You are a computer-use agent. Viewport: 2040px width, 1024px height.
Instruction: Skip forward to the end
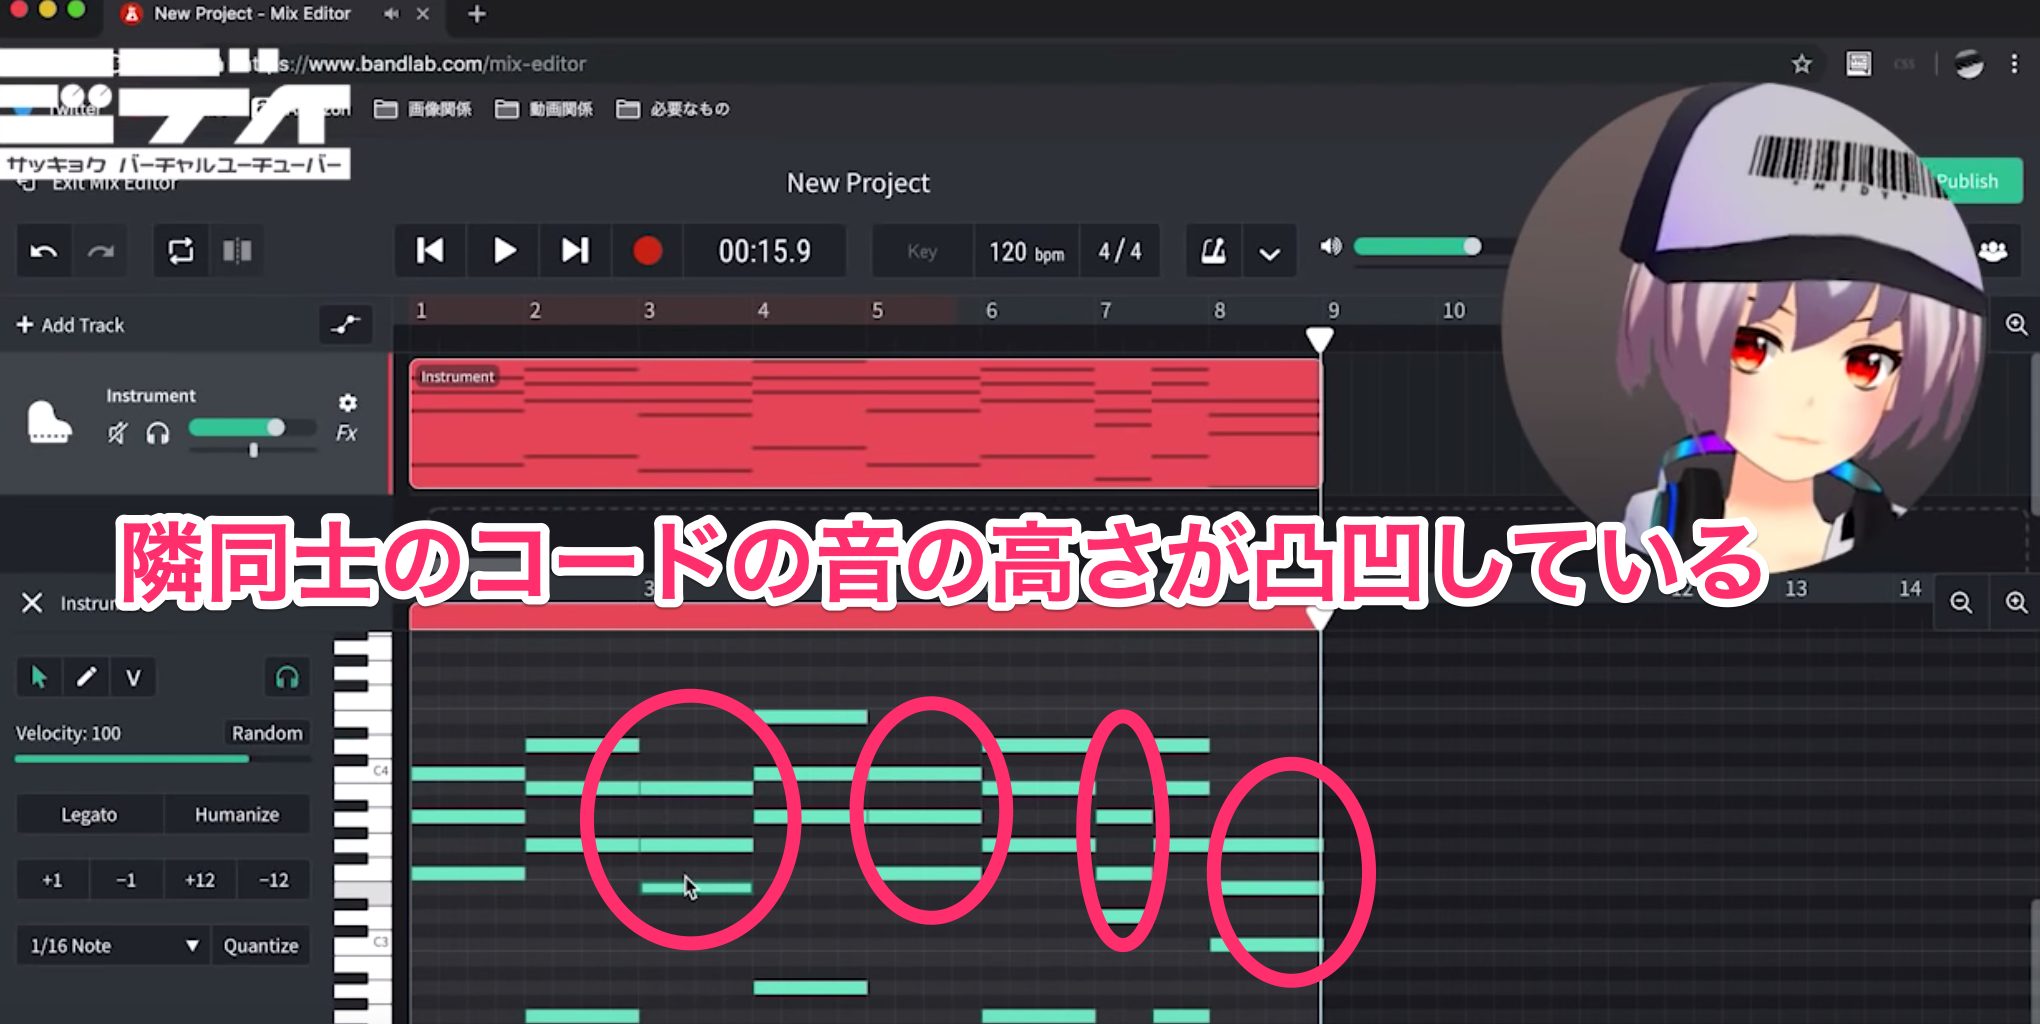coord(575,251)
